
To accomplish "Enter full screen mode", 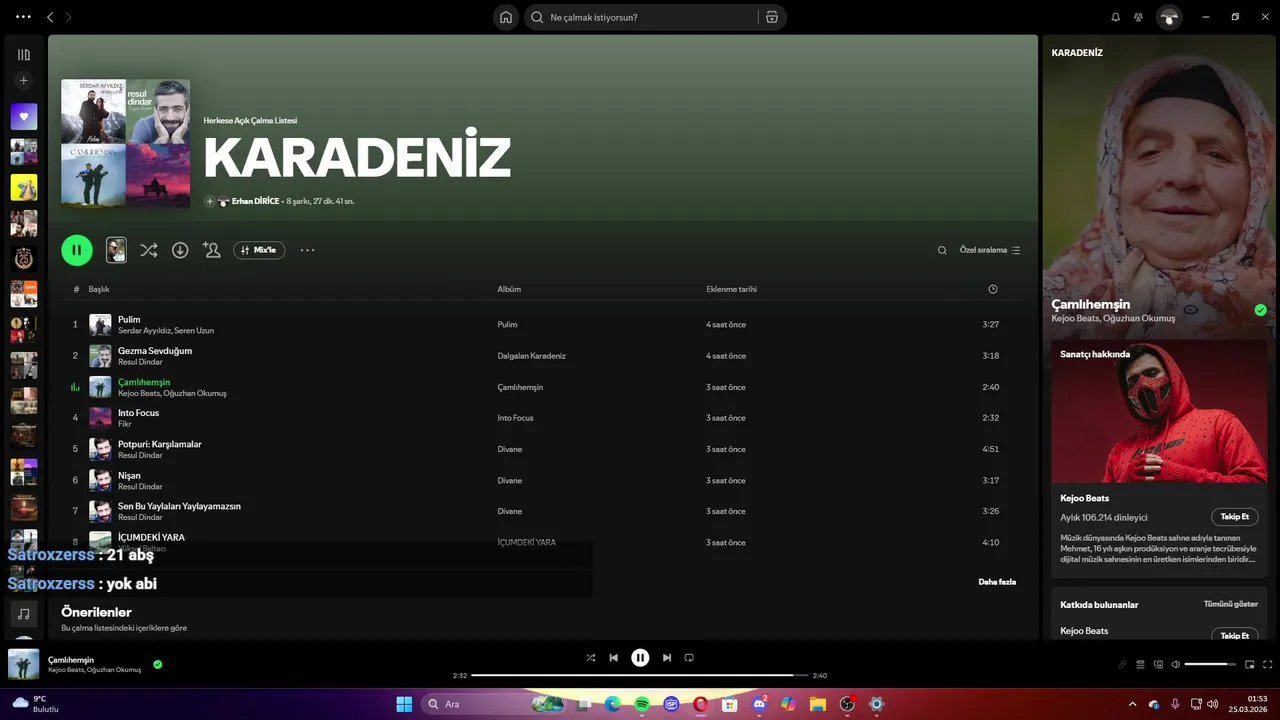I will (x=1268, y=664).
